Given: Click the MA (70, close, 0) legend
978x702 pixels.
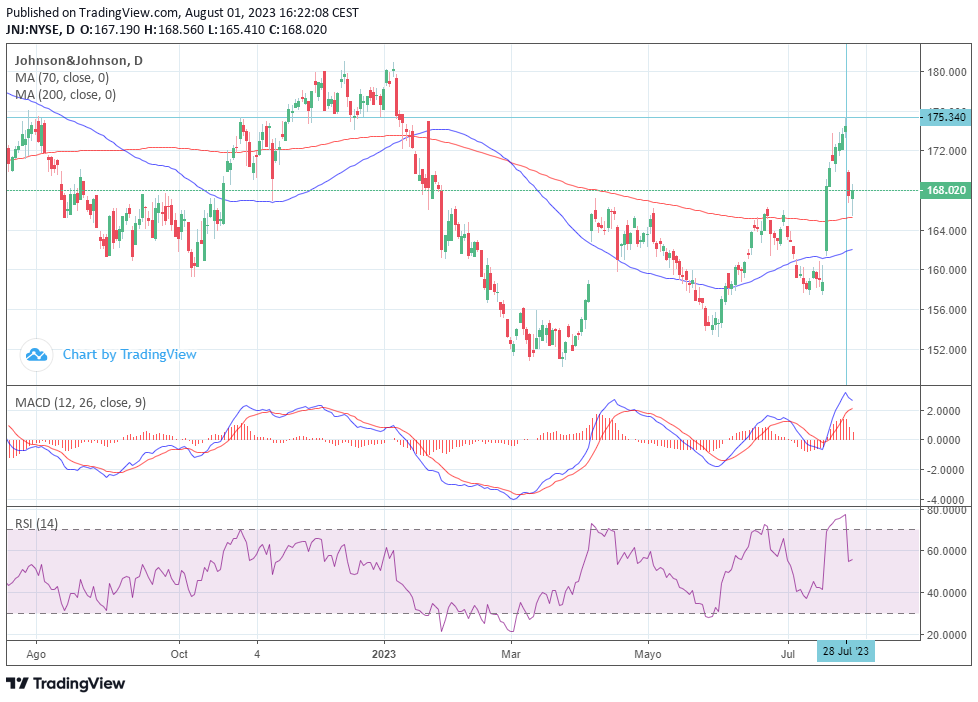Looking at the screenshot, I should (62, 77).
